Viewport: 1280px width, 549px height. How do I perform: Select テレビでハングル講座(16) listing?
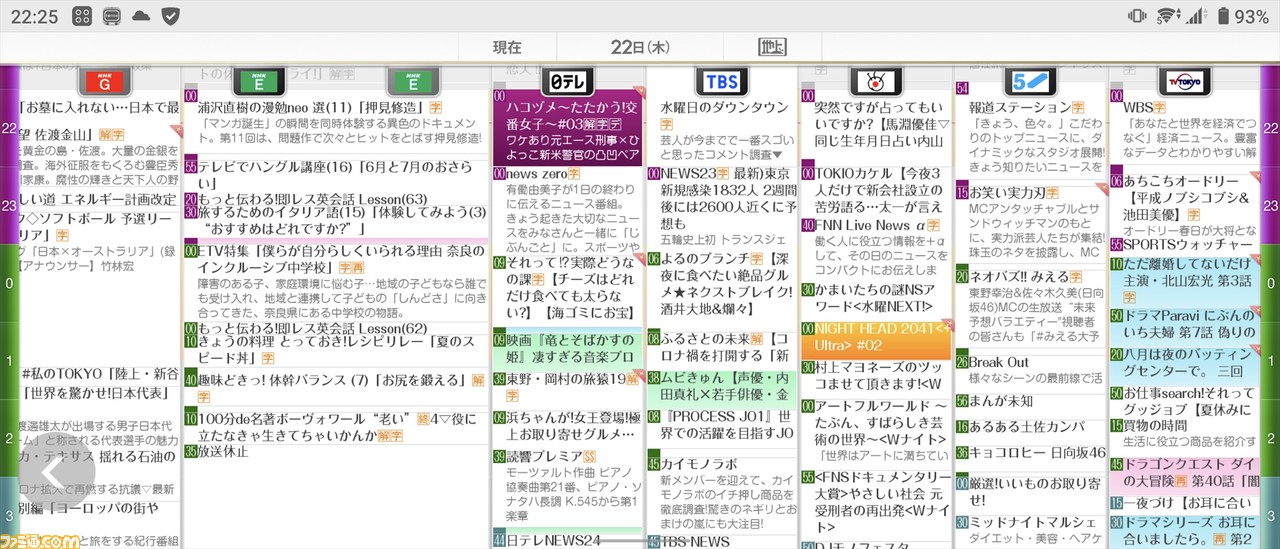point(337,174)
